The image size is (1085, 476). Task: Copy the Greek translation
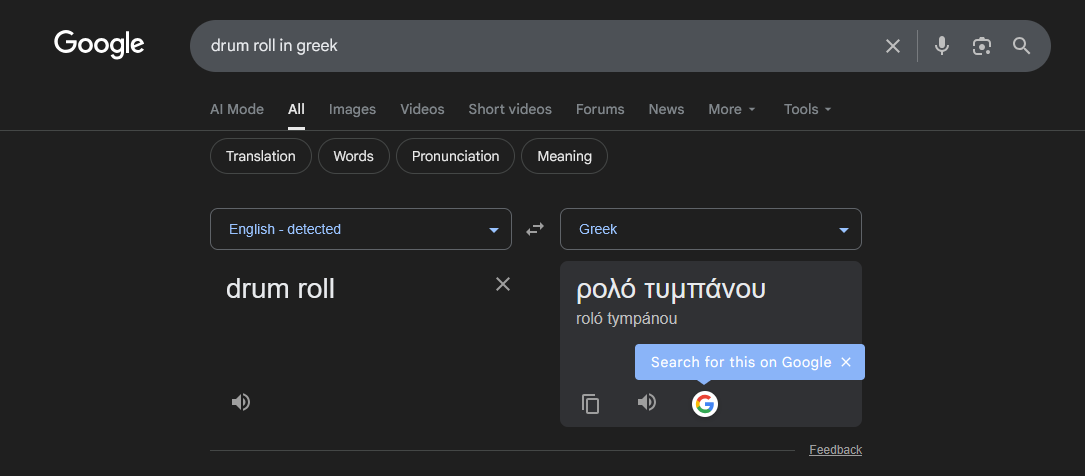(590, 403)
